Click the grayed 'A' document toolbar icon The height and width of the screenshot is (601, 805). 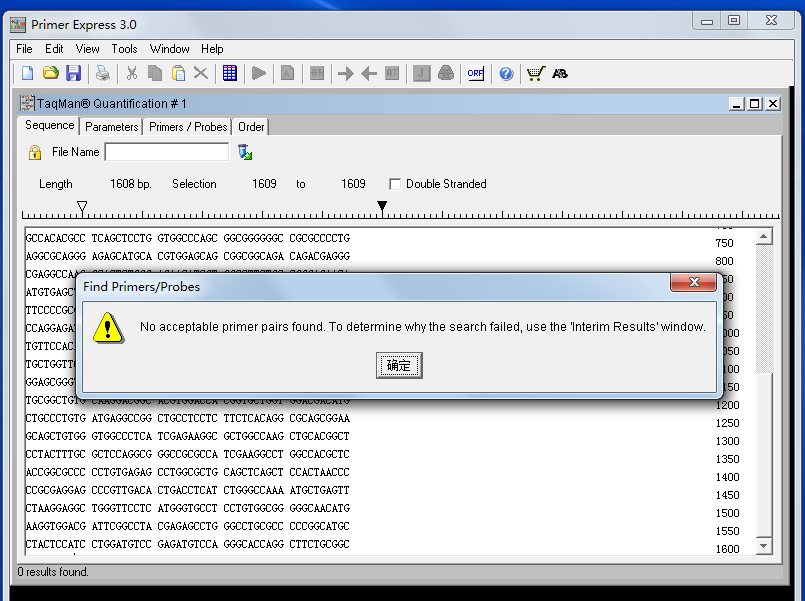point(288,73)
